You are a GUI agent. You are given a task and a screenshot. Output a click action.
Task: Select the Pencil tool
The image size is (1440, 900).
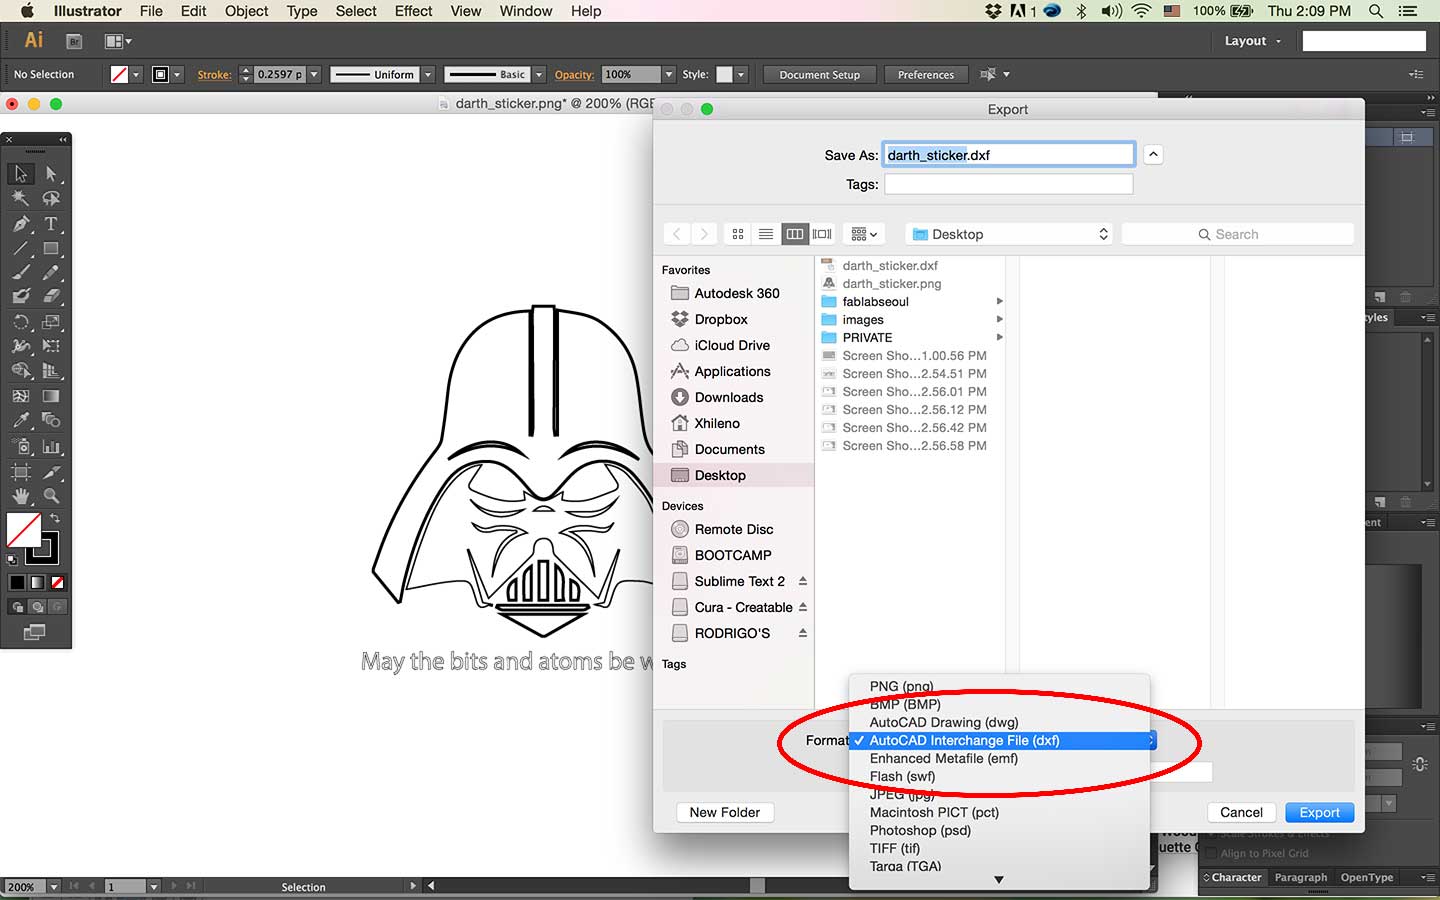point(51,272)
